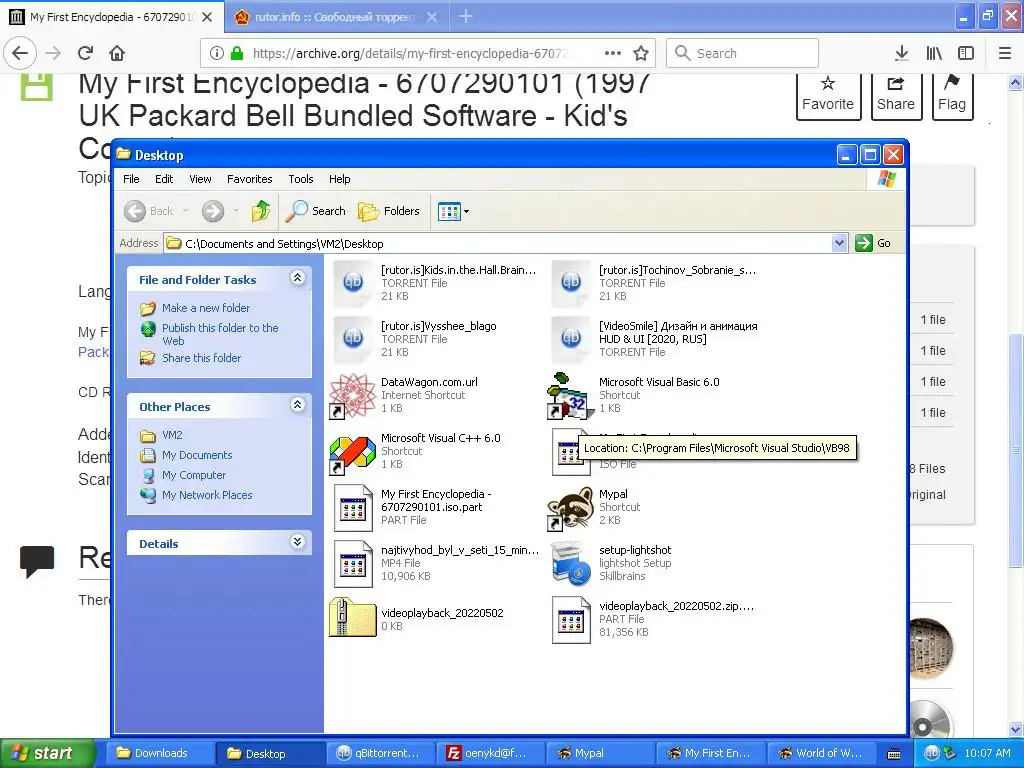The width and height of the screenshot is (1024, 768).
Task: Open the Tools menu in Explorer
Action: tap(301, 179)
